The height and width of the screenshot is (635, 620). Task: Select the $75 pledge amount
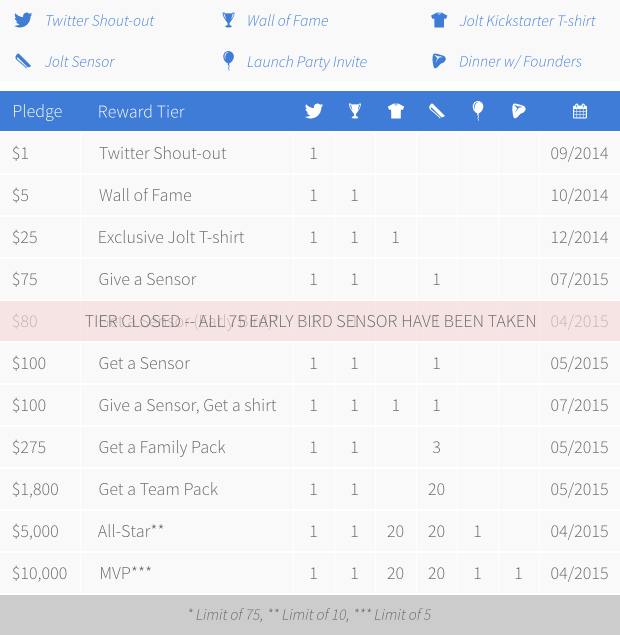point(25,279)
